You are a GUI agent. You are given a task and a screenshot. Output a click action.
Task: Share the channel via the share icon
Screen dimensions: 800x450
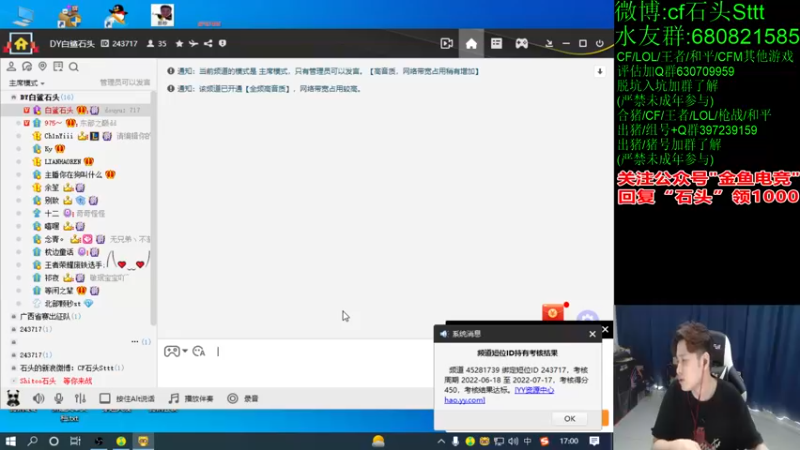208,44
